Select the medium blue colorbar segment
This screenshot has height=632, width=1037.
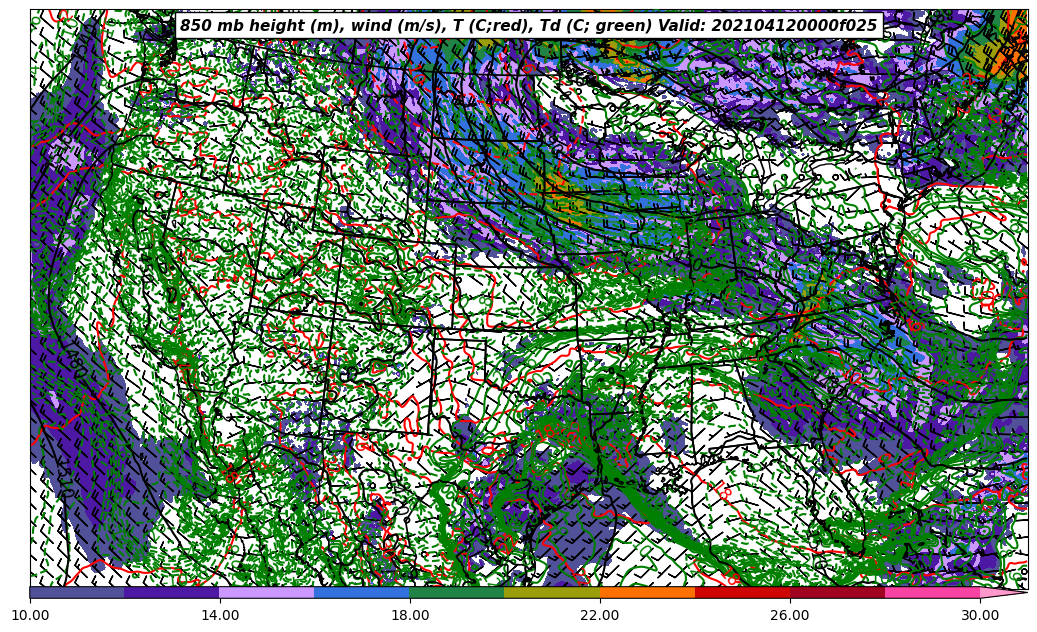tap(362, 592)
